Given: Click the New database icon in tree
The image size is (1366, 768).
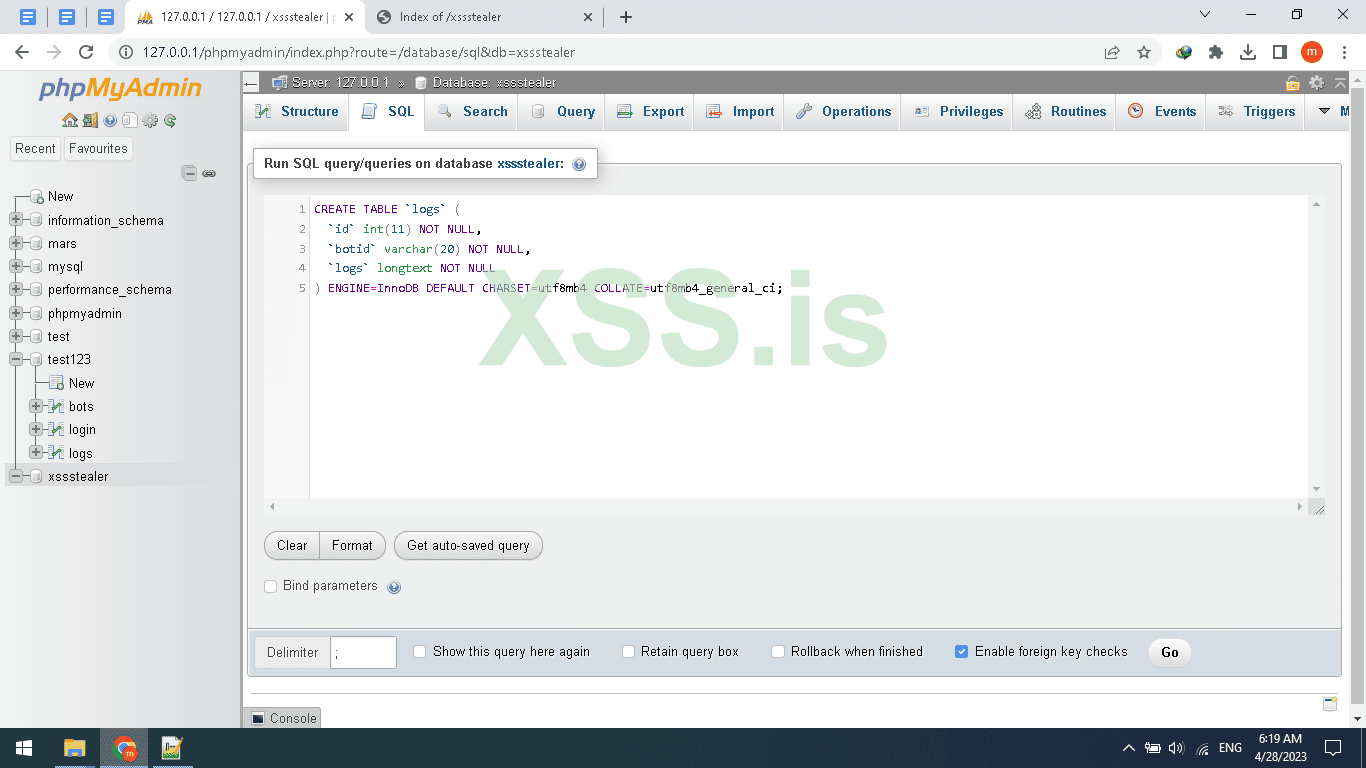Looking at the screenshot, I should pyautogui.click(x=37, y=196).
